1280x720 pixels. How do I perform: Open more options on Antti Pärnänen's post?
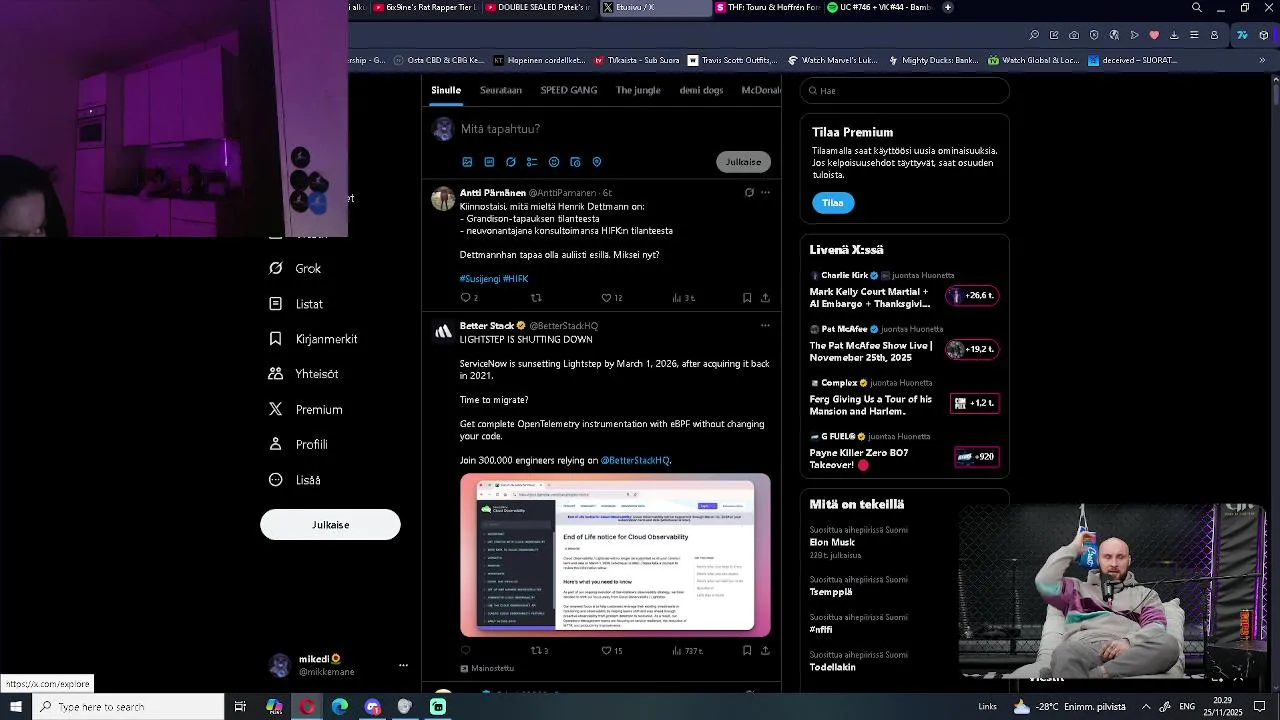765,192
